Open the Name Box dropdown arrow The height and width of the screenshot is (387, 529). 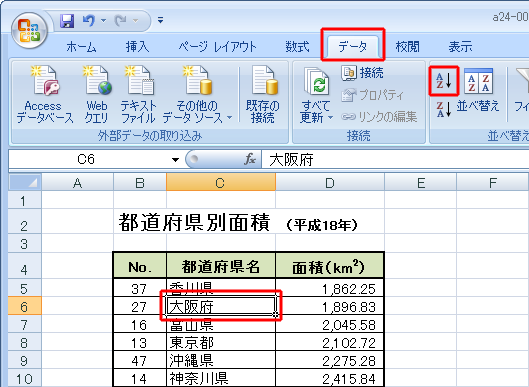click(x=175, y=160)
